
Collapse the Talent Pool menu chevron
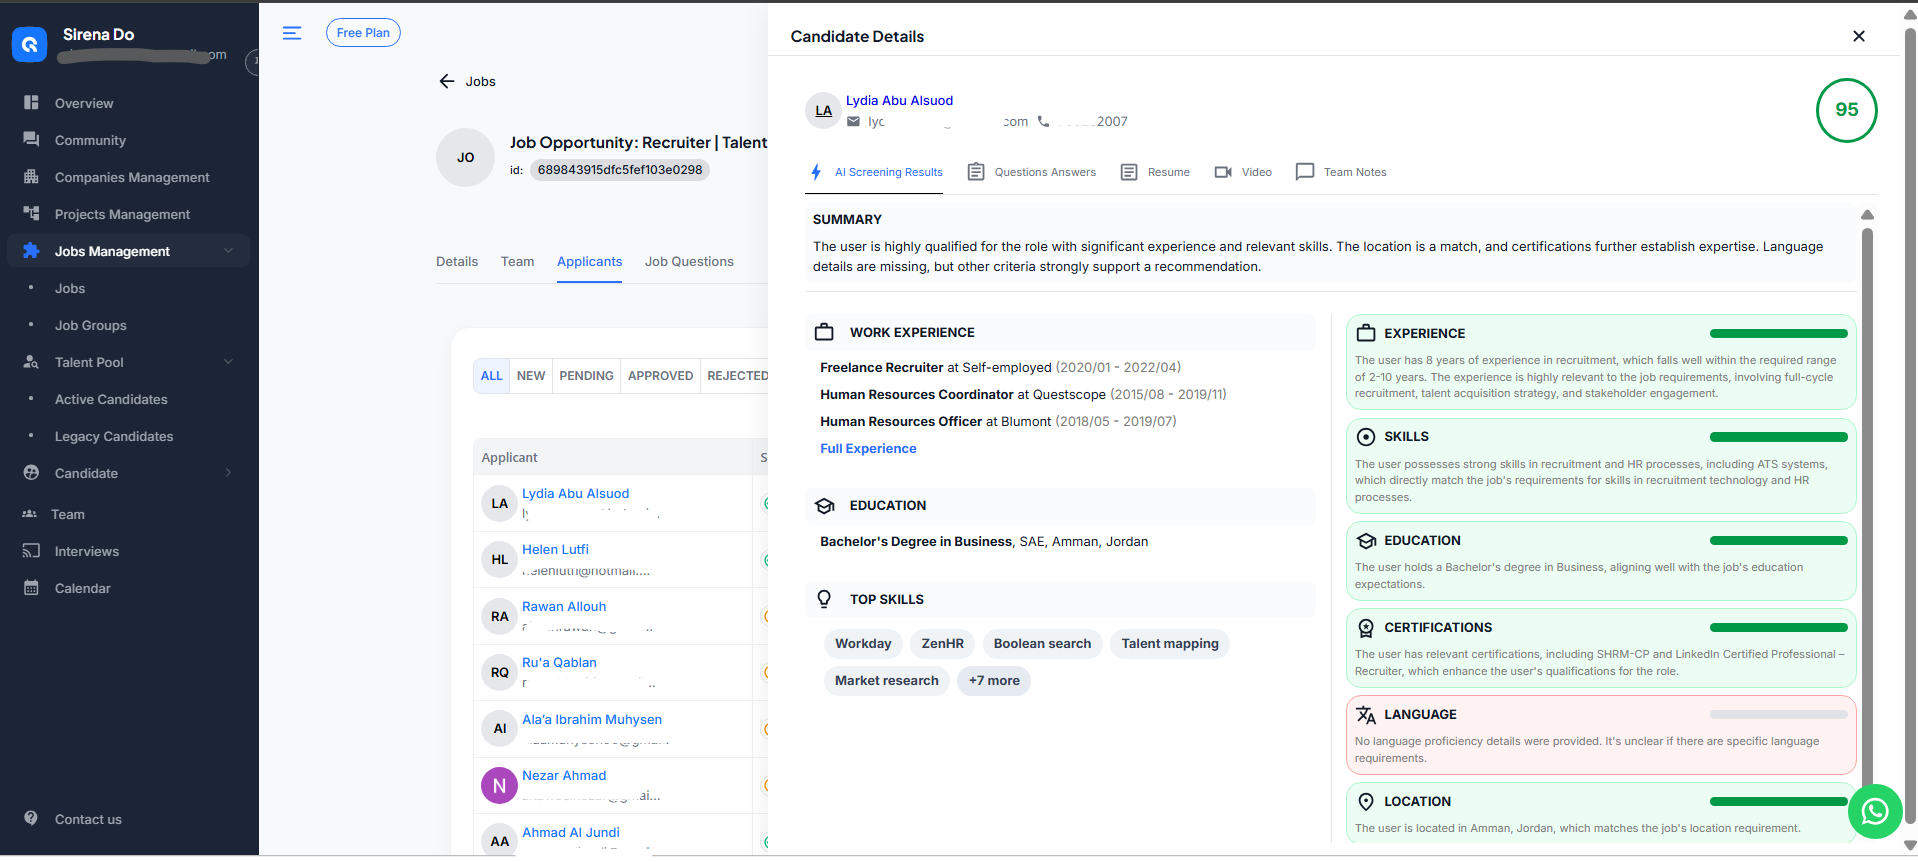(x=228, y=361)
